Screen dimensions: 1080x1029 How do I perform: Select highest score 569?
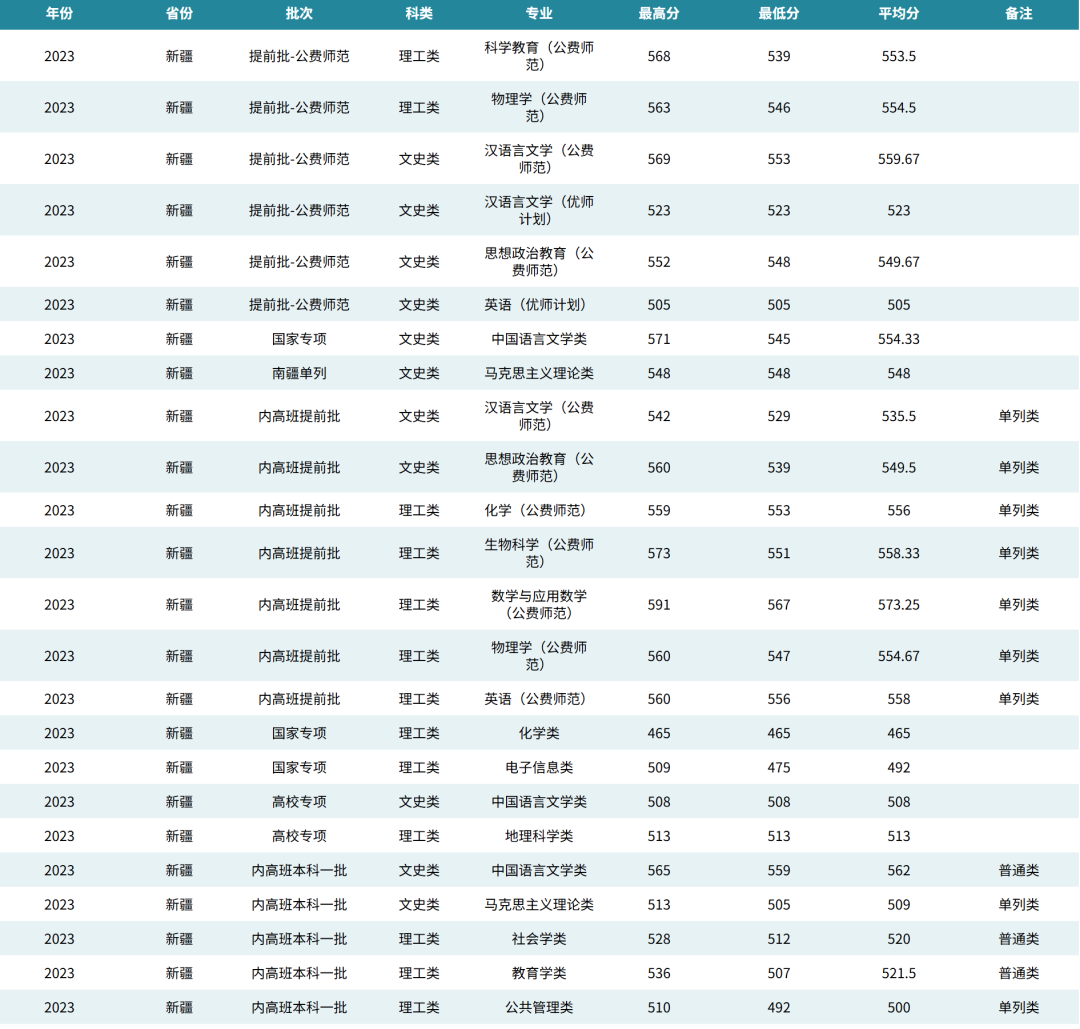[658, 159]
